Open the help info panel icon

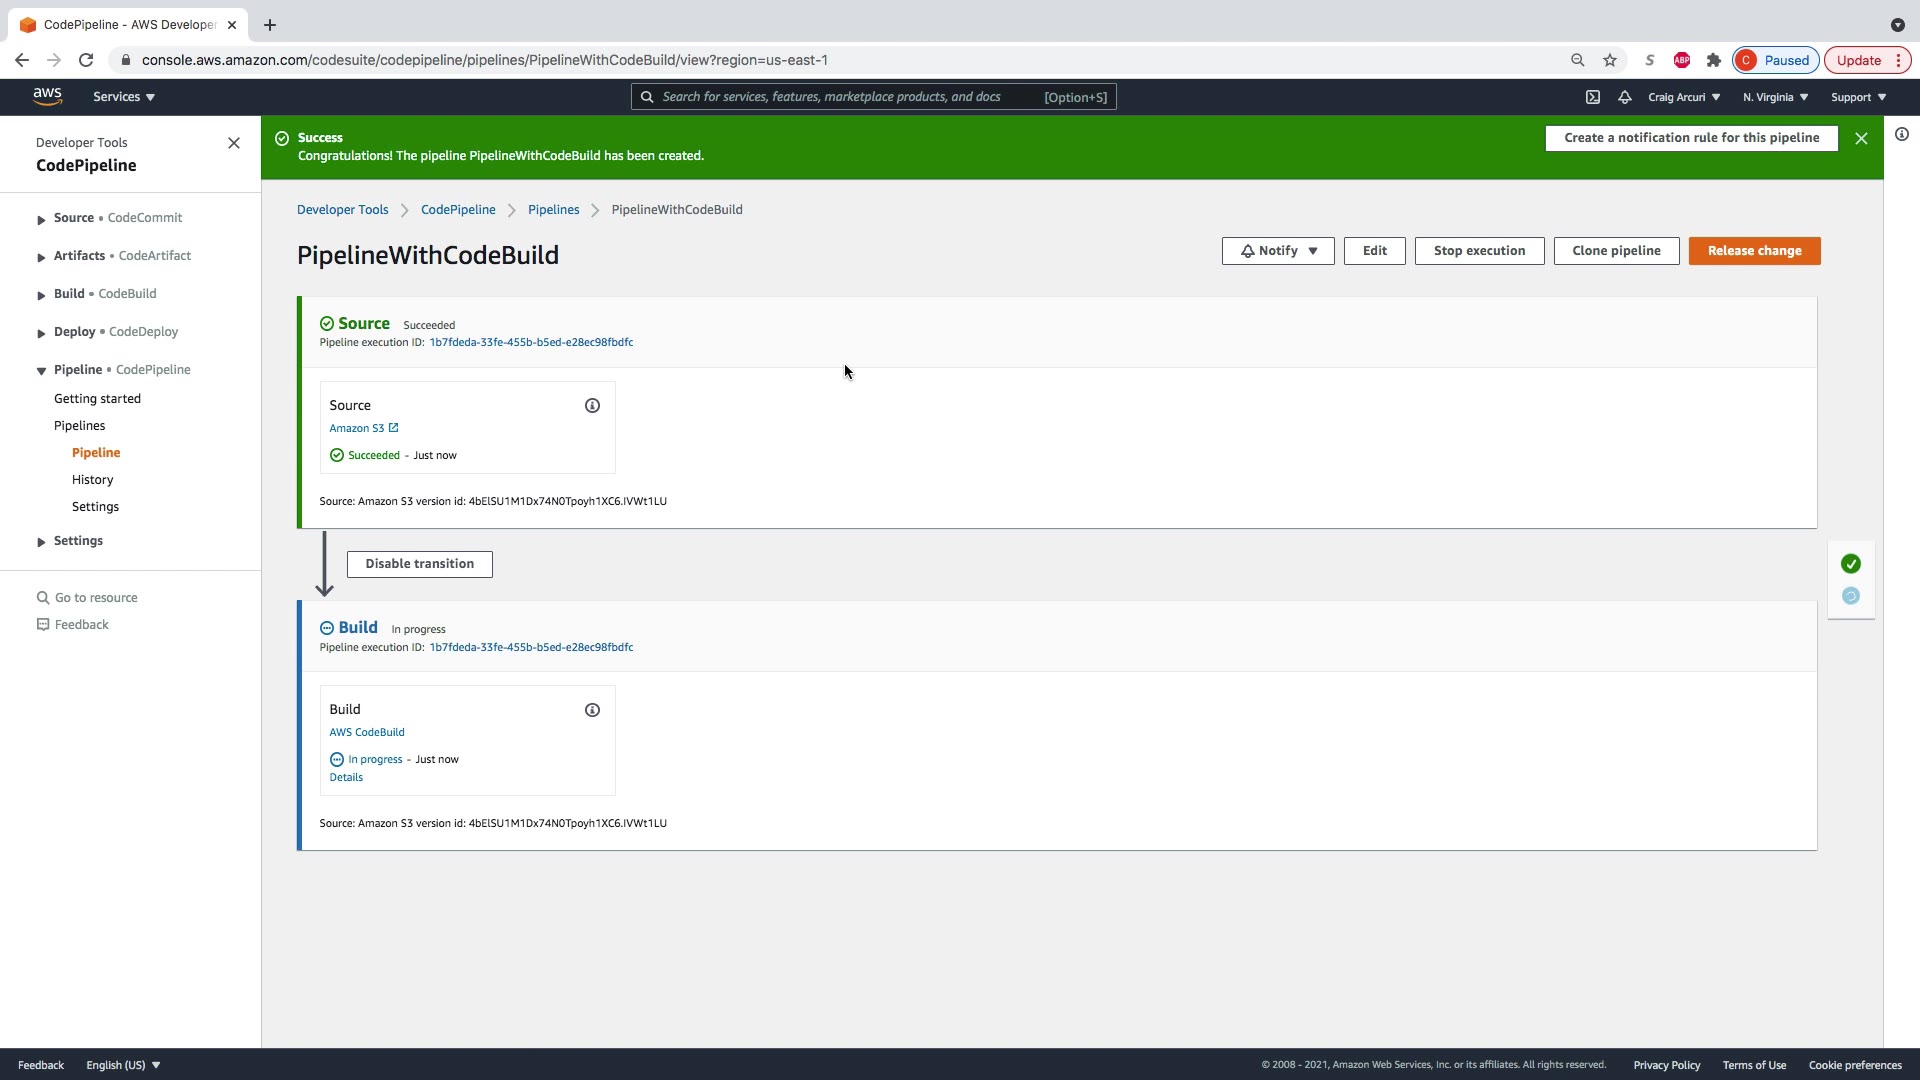1902,134
